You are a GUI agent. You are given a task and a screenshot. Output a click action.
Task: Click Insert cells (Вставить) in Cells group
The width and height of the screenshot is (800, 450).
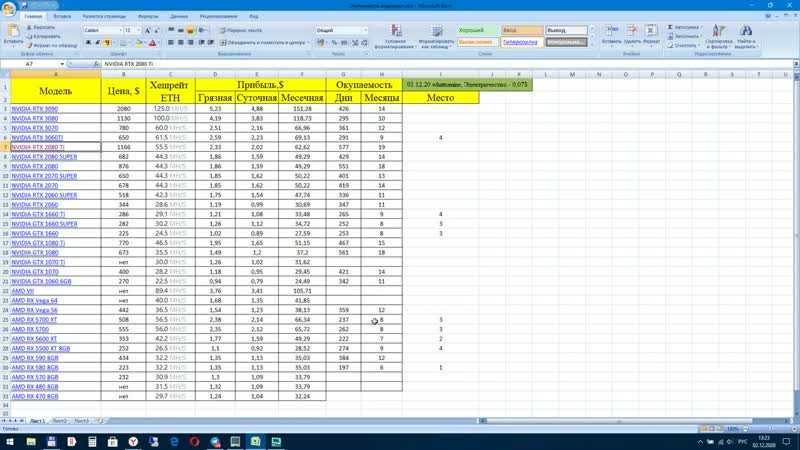(x=611, y=34)
